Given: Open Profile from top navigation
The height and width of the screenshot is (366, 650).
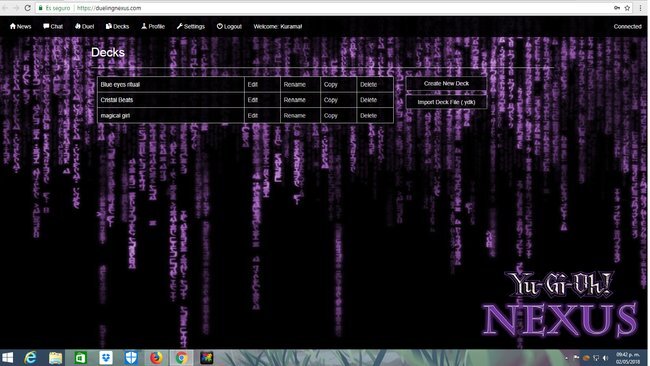Looking at the screenshot, I should [153, 27].
